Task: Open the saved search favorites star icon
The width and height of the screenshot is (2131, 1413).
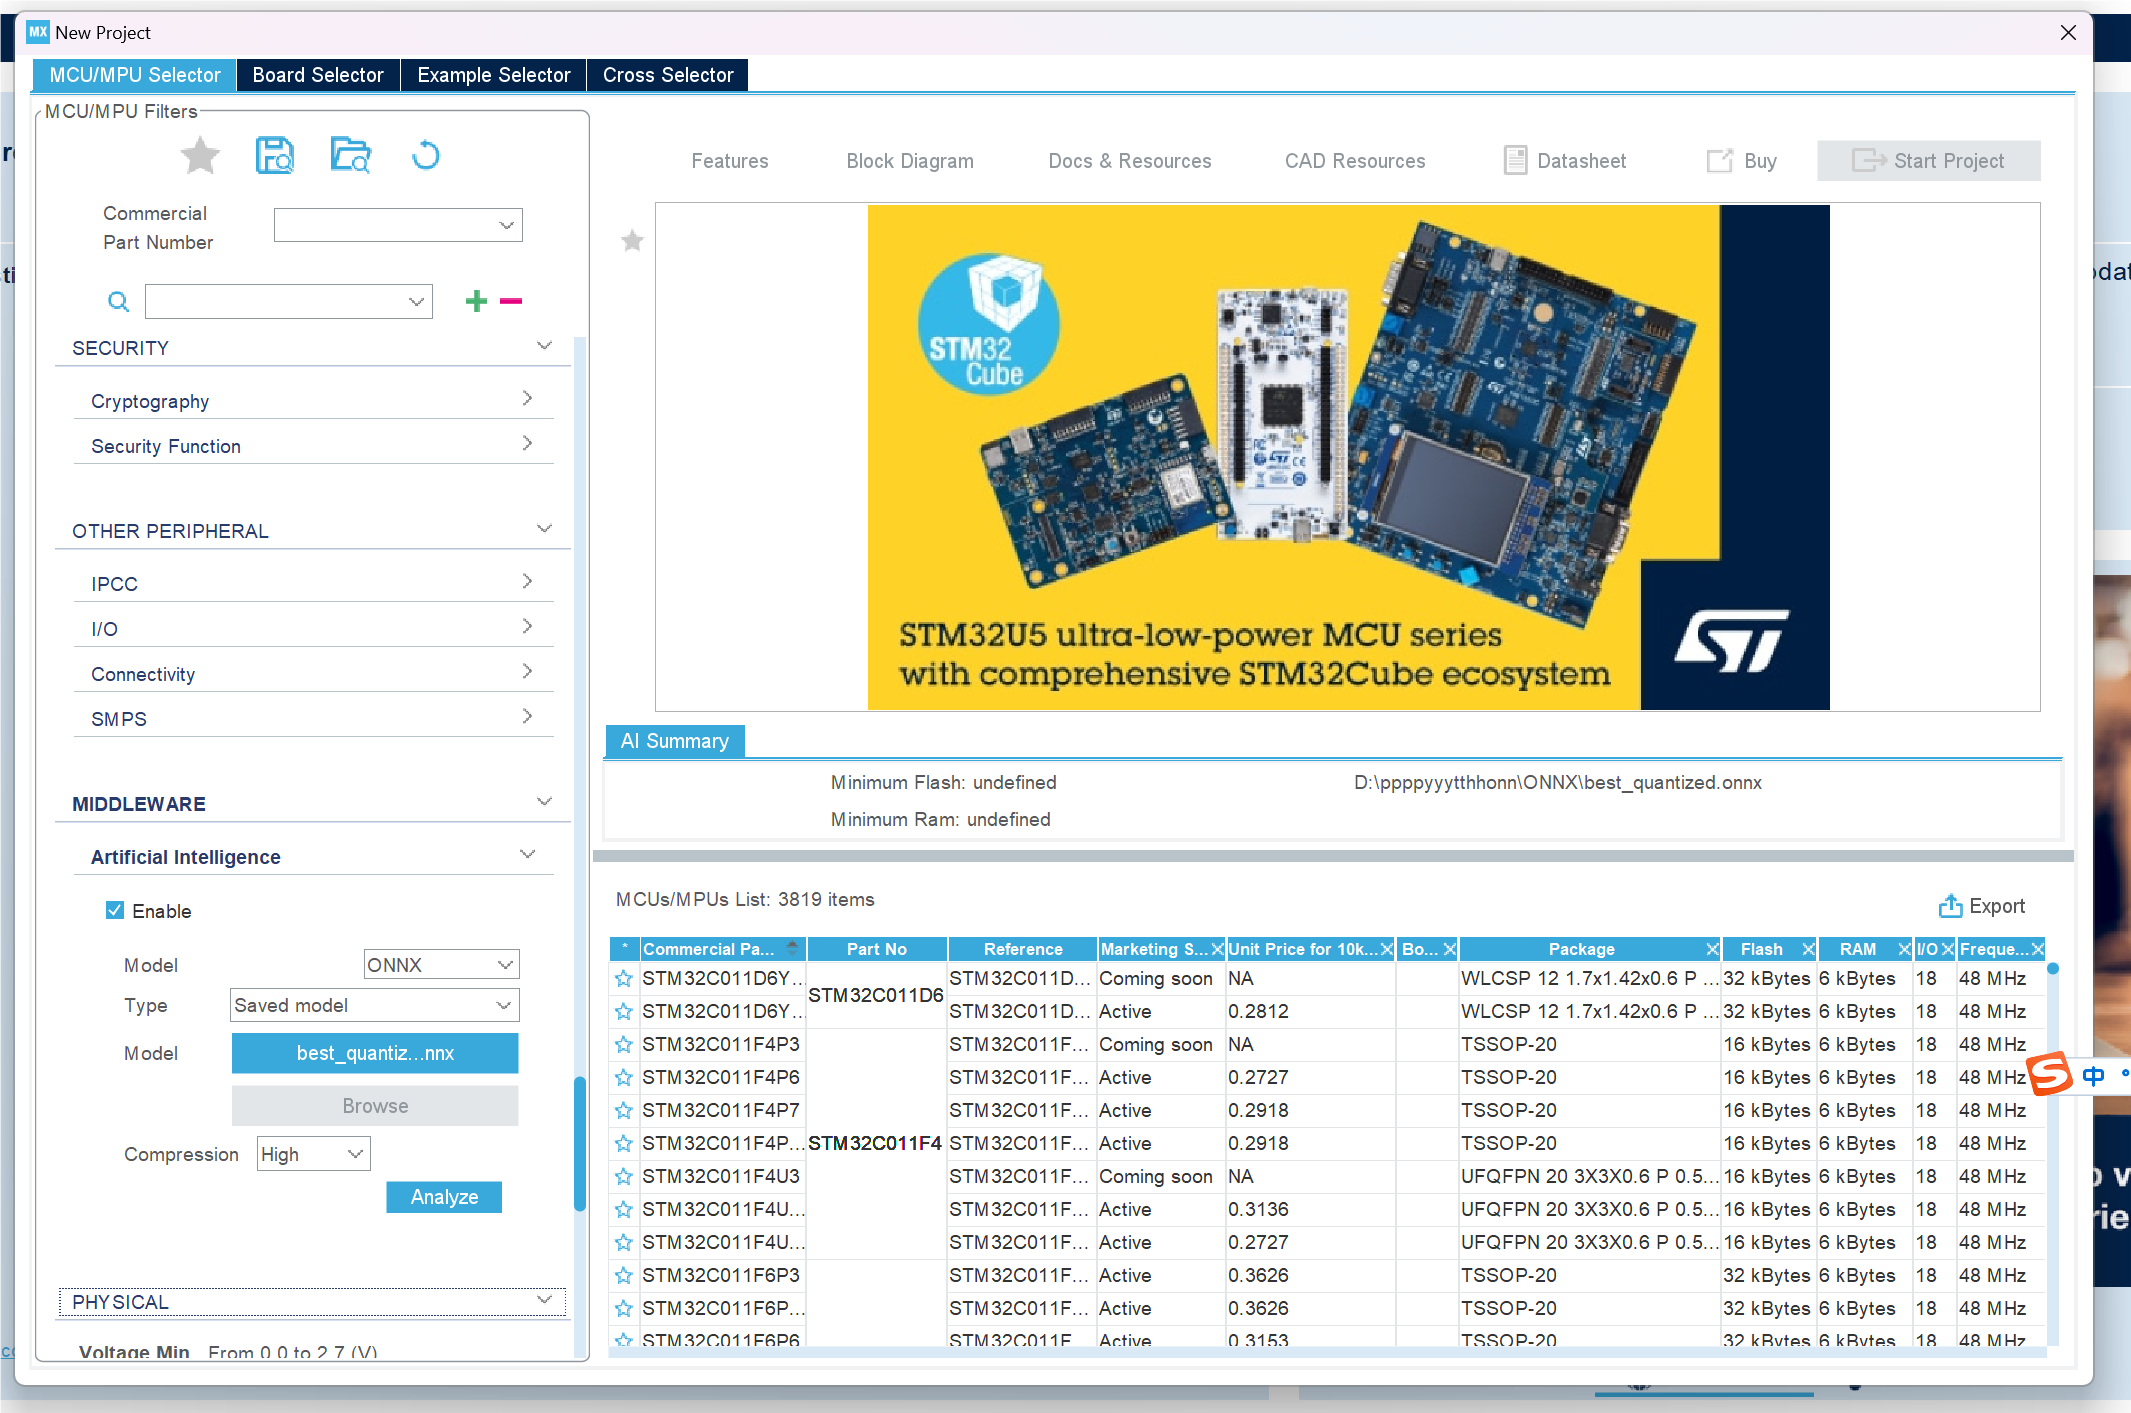Action: pos(200,155)
